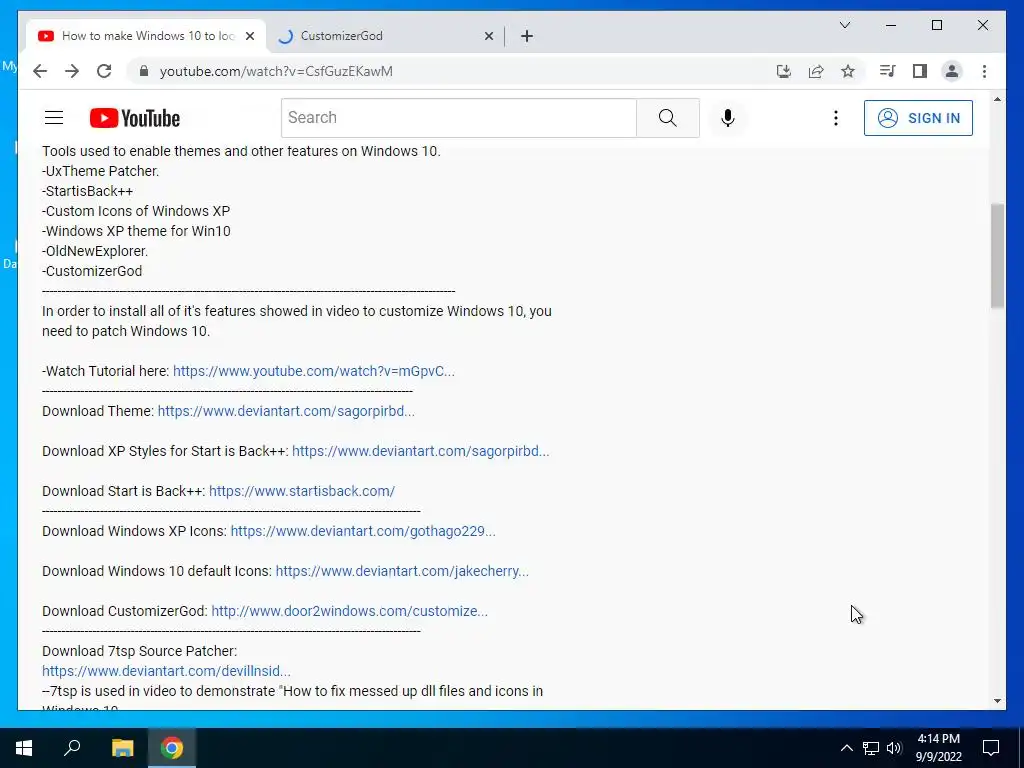Viewport: 1024px width, 768px height.
Task: Open the network icon in system tray
Action: coord(871,748)
